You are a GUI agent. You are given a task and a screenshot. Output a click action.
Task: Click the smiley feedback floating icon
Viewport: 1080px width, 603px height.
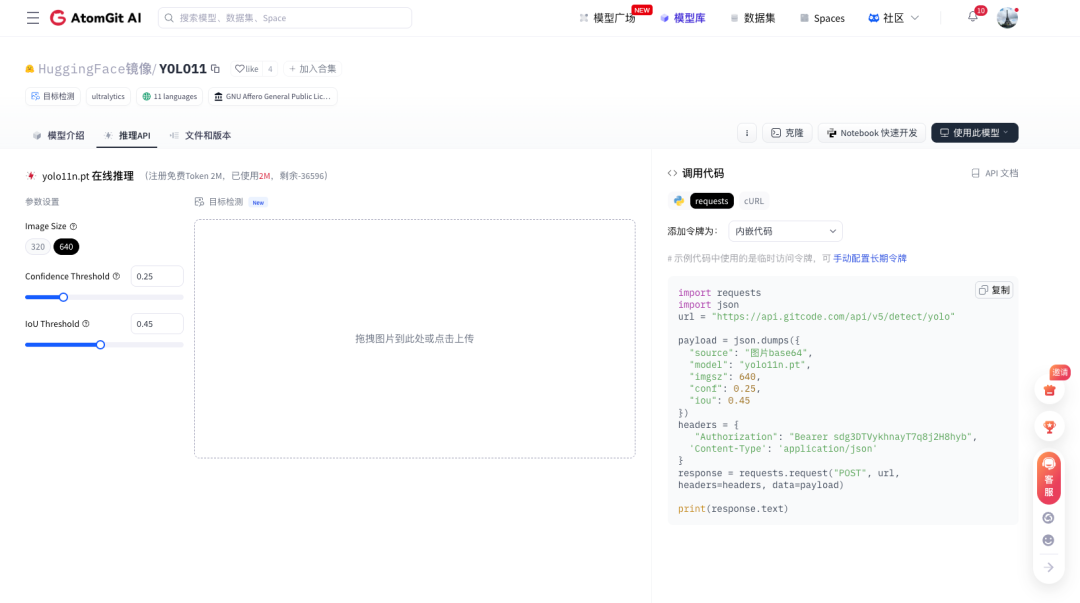click(1048, 540)
